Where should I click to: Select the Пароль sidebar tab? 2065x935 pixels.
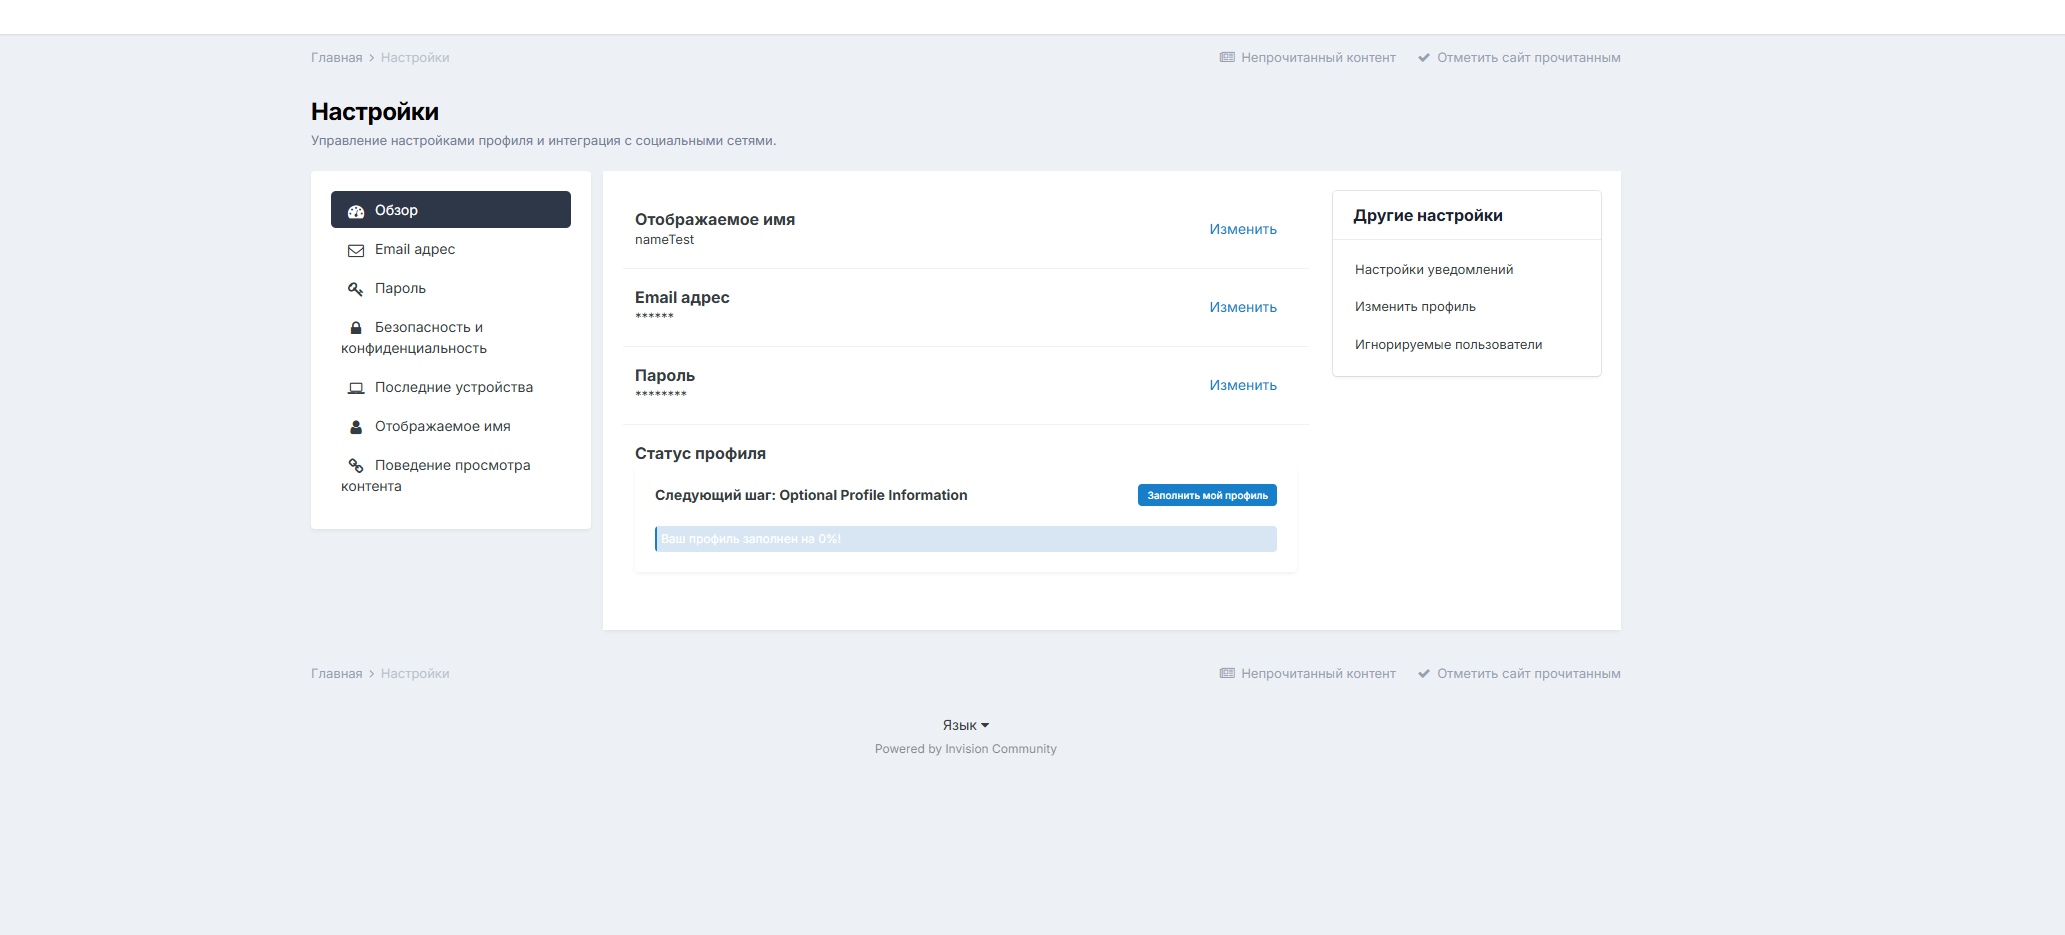coord(451,288)
